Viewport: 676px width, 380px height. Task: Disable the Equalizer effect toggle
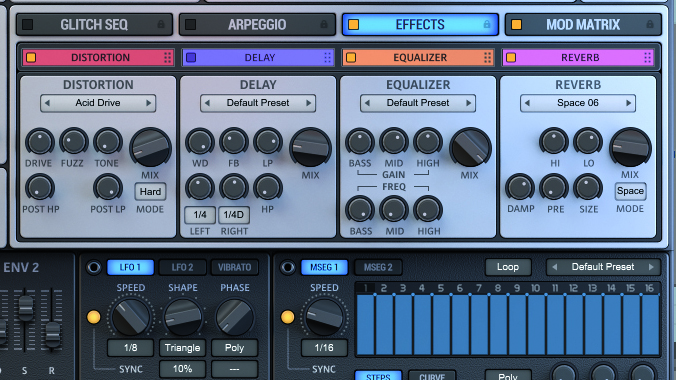(351, 57)
